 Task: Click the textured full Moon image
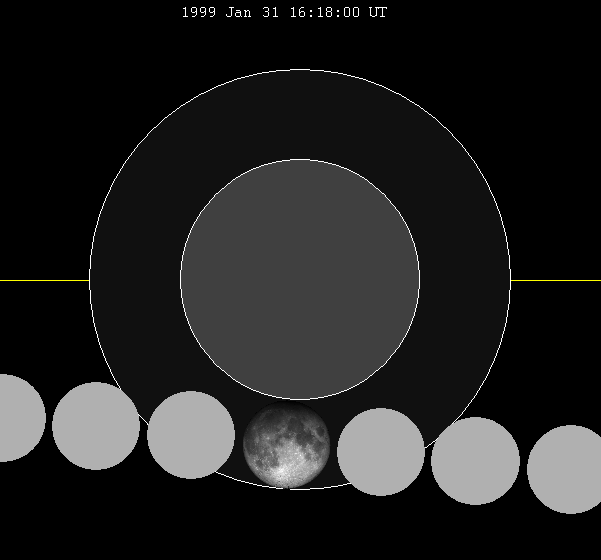pyautogui.click(x=286, y=446)
